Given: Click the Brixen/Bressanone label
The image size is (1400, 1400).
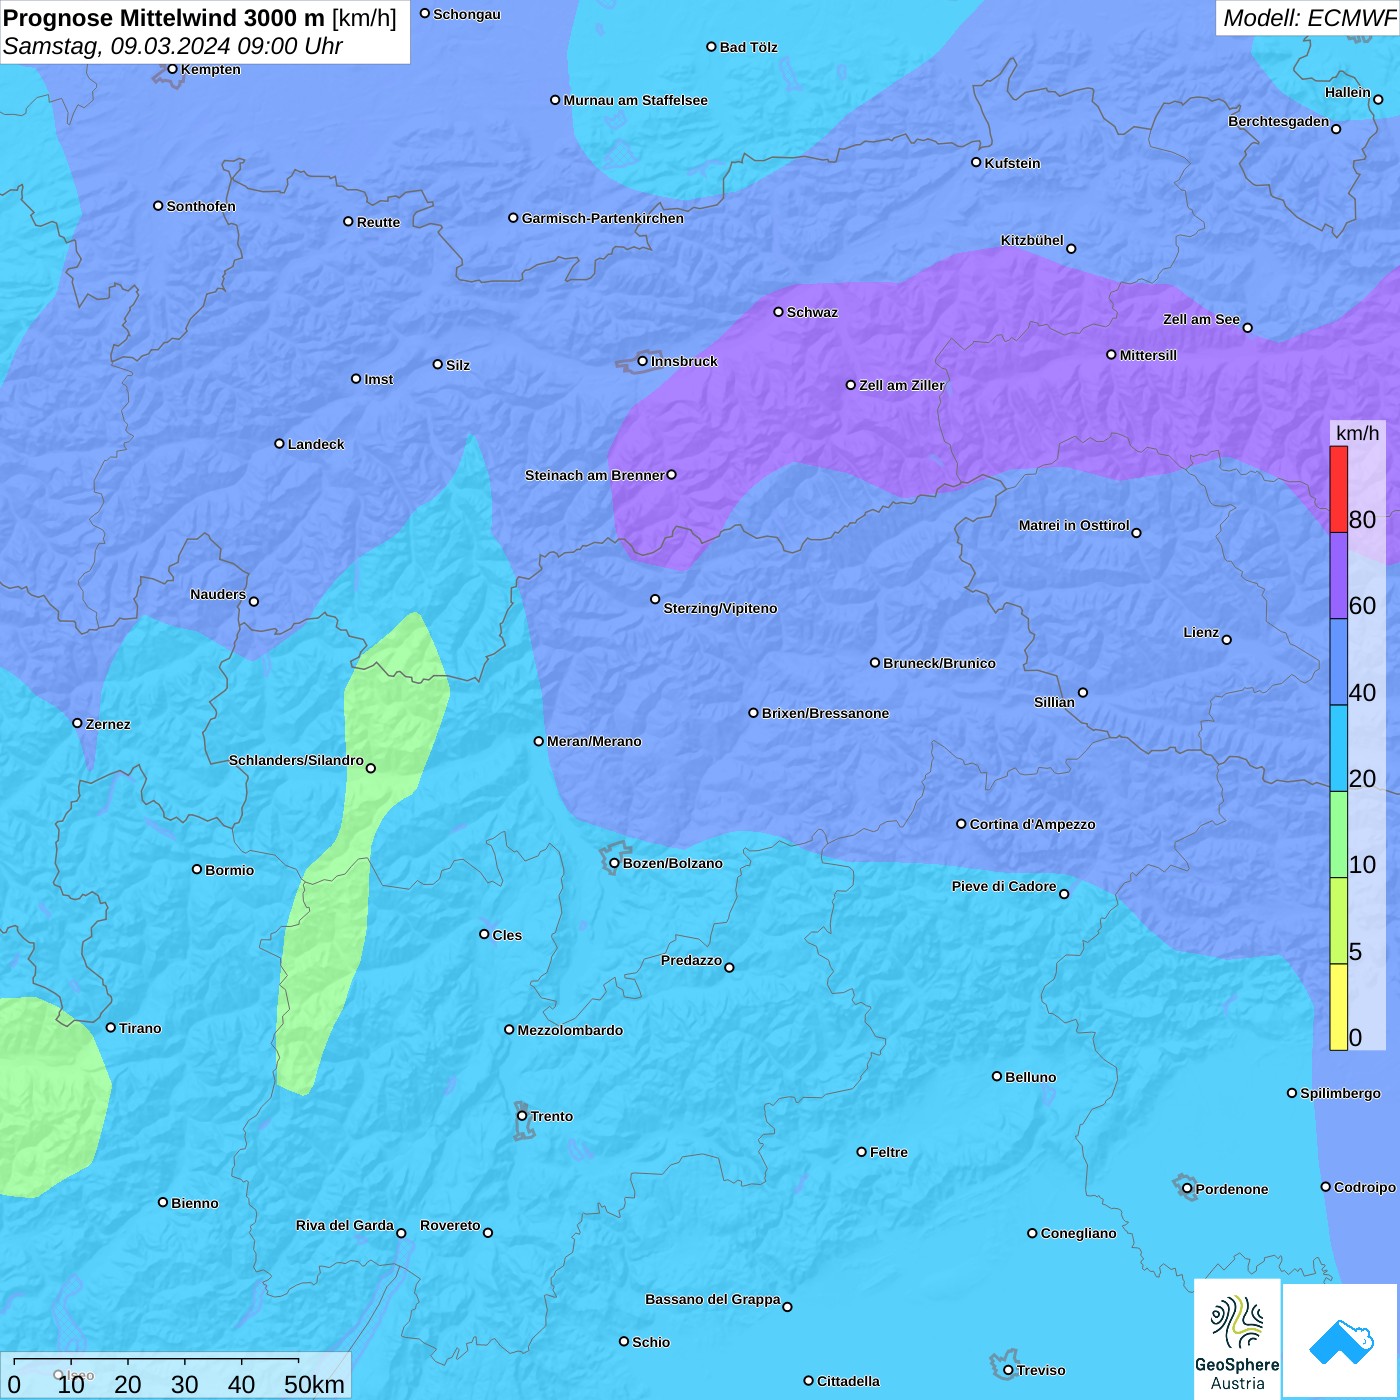Looking at the screenshot, I should [825, 713].
